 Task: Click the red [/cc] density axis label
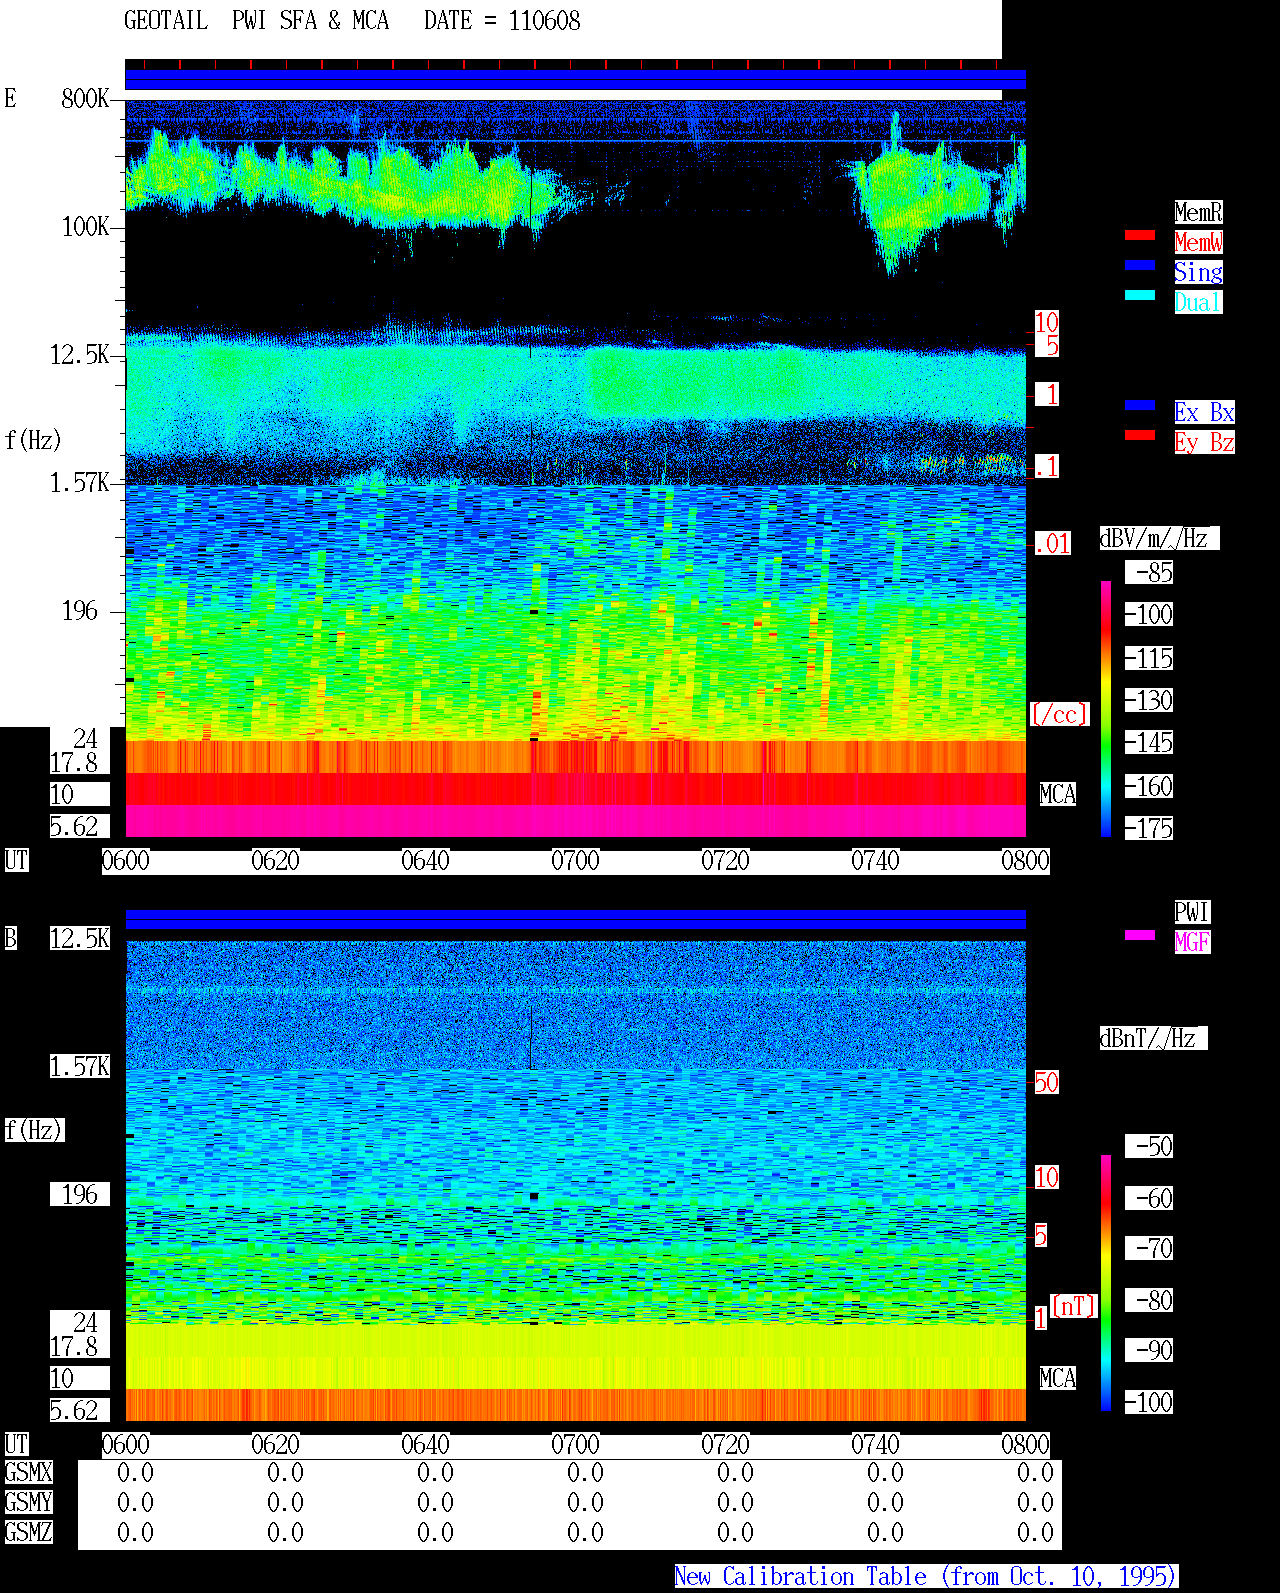[x=1059, y=715]
